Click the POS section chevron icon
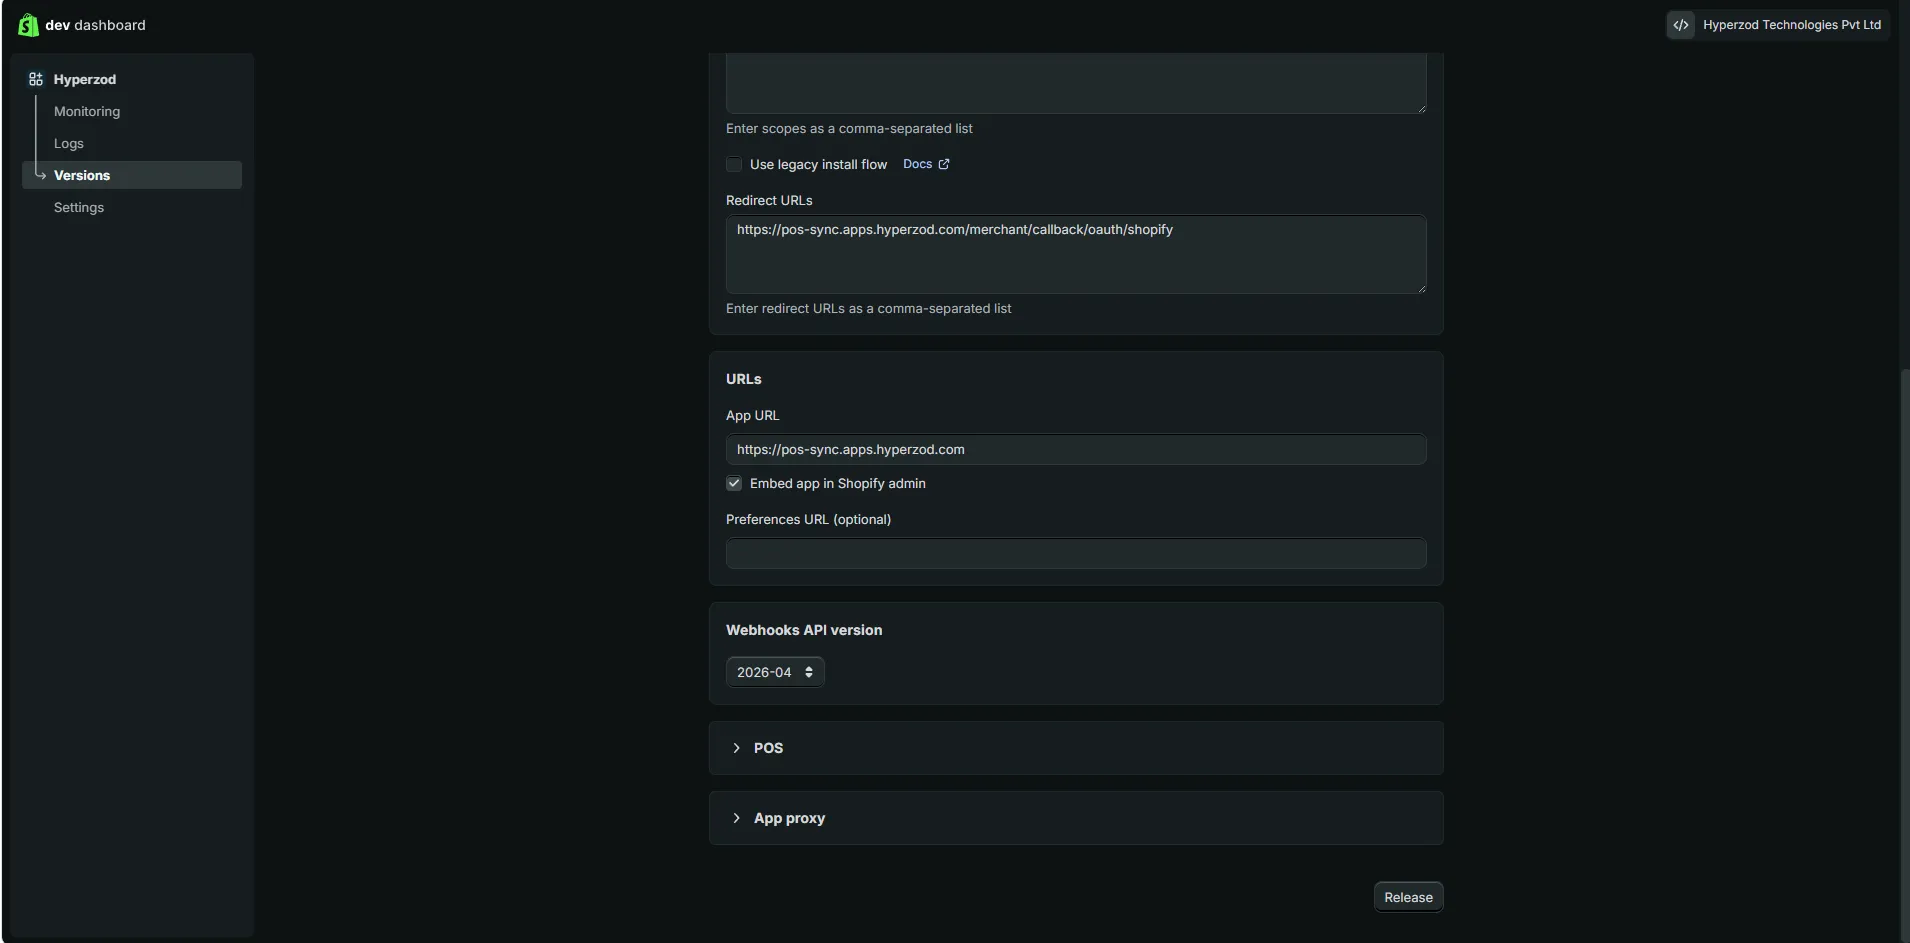 [x=737, y=748]
